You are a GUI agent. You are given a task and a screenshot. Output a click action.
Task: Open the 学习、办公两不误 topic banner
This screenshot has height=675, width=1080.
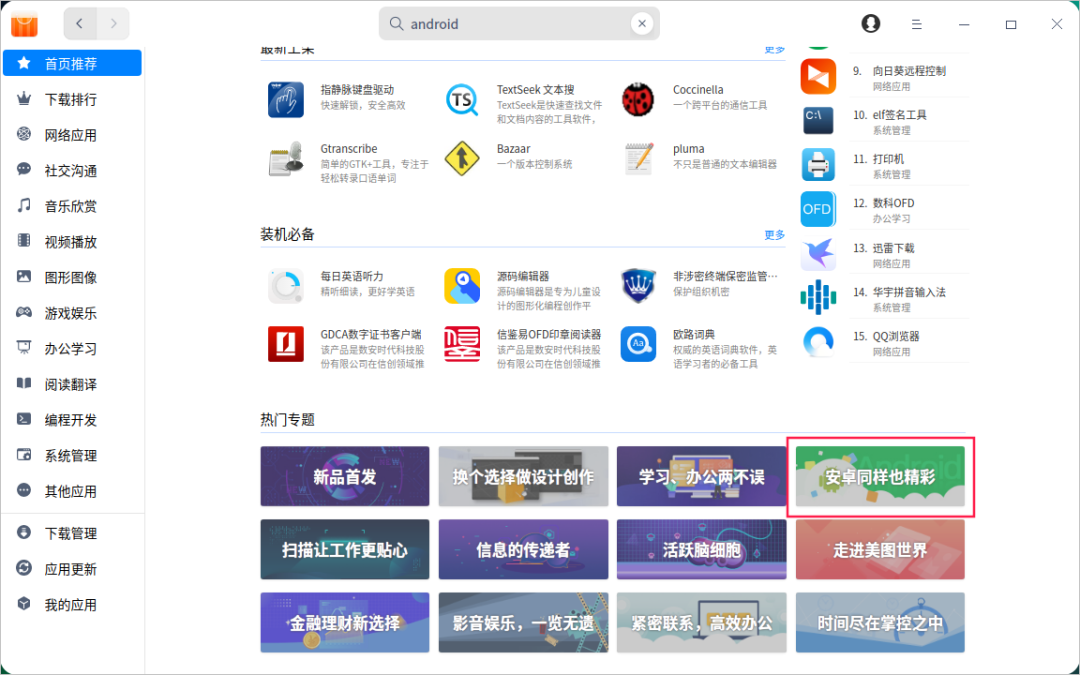(701, 476)
